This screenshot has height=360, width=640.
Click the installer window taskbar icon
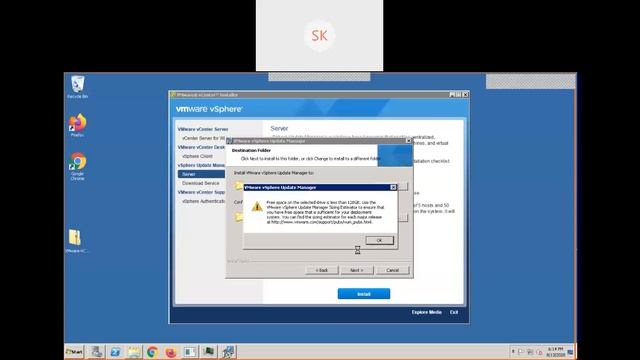190,351
